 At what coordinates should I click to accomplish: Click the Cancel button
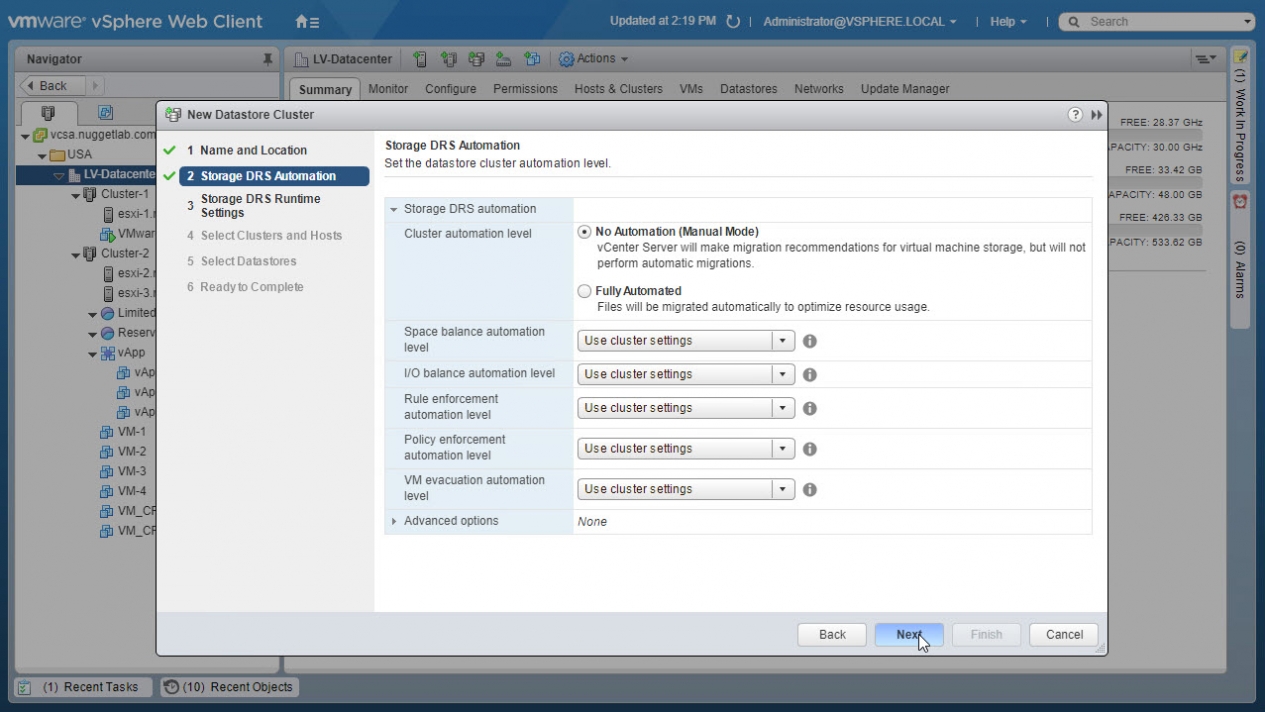(1064, 635)
